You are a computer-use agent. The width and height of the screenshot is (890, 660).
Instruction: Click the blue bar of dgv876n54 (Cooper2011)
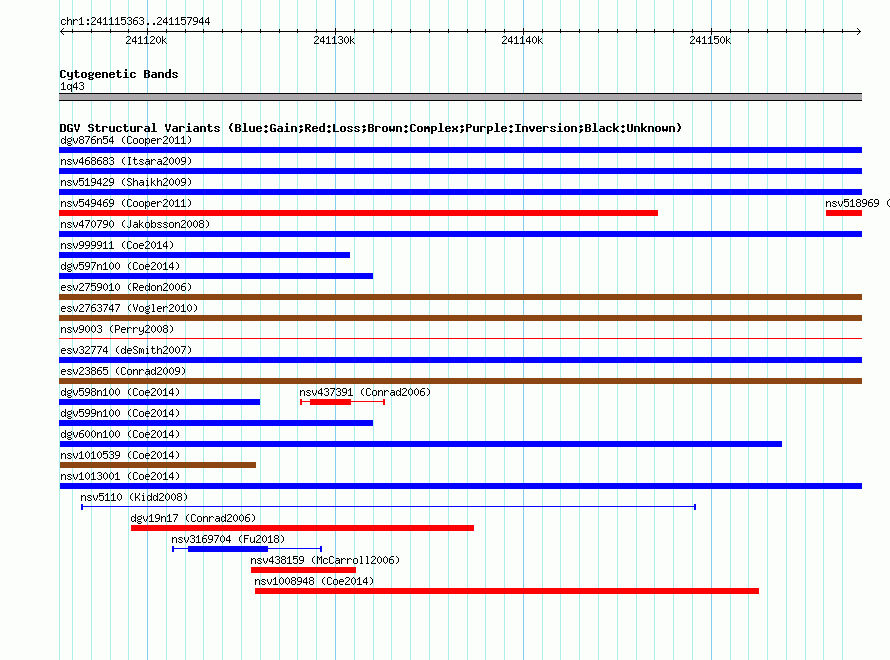coord(460,150)
